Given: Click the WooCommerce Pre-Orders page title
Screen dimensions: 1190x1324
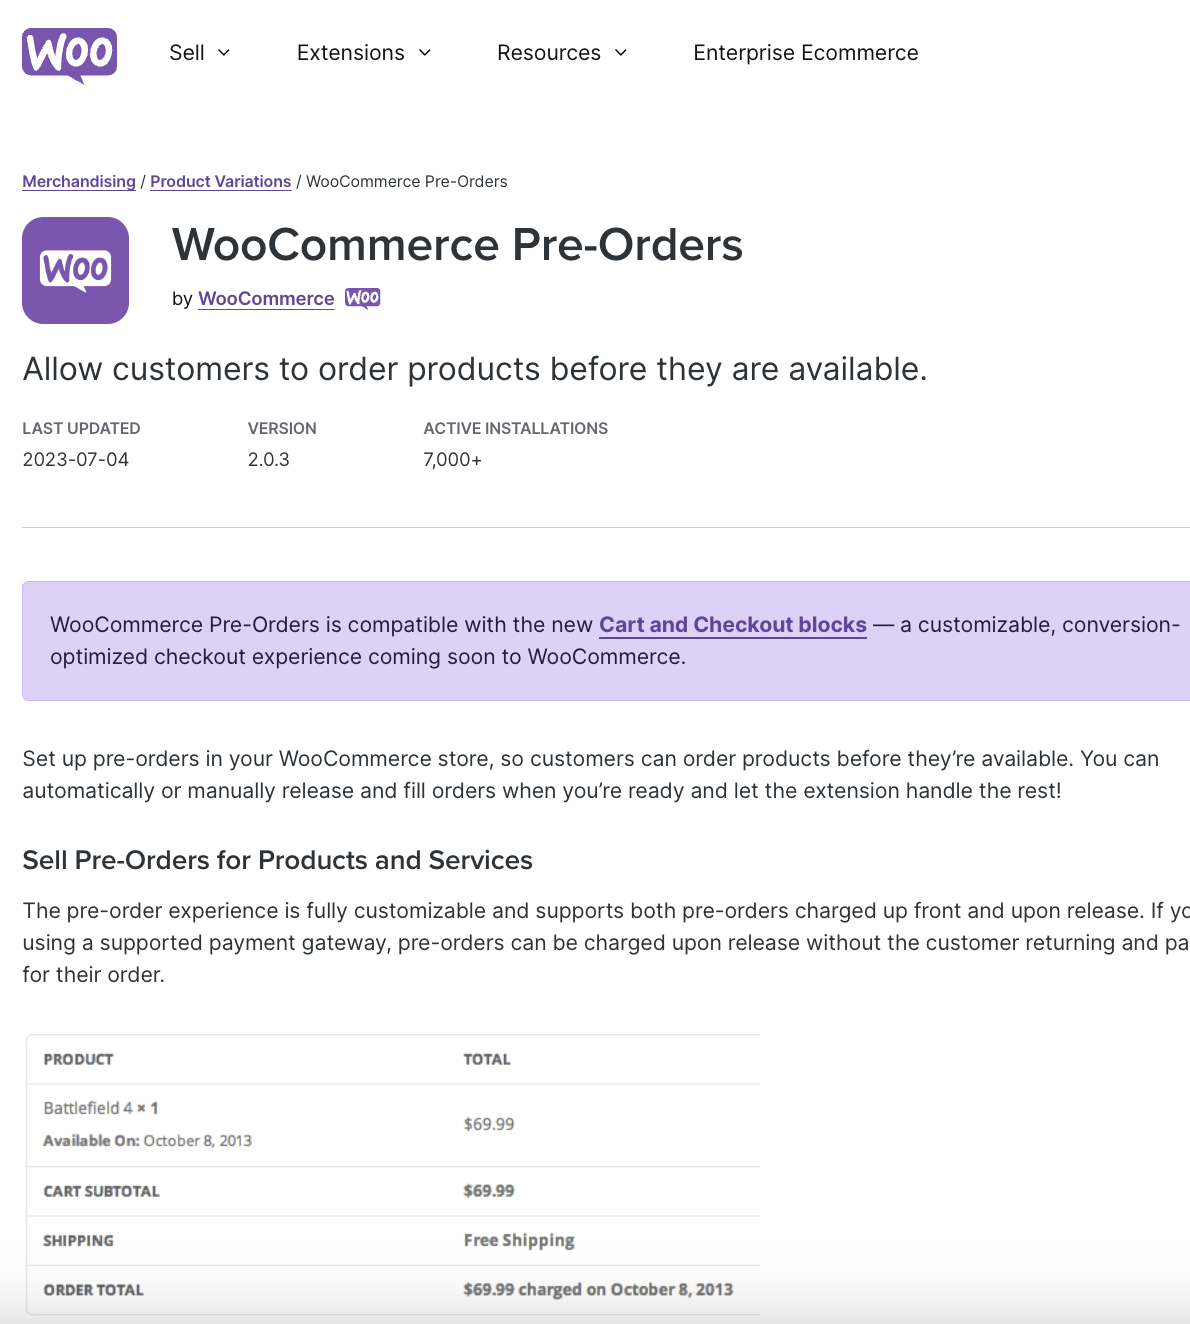Looking at the screenshot, I should [458, 245].
